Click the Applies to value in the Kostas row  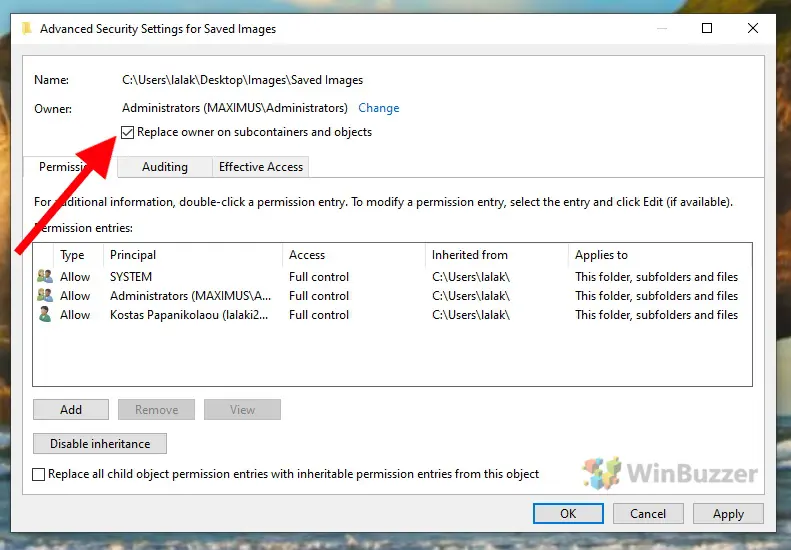(x=656, y=315)
